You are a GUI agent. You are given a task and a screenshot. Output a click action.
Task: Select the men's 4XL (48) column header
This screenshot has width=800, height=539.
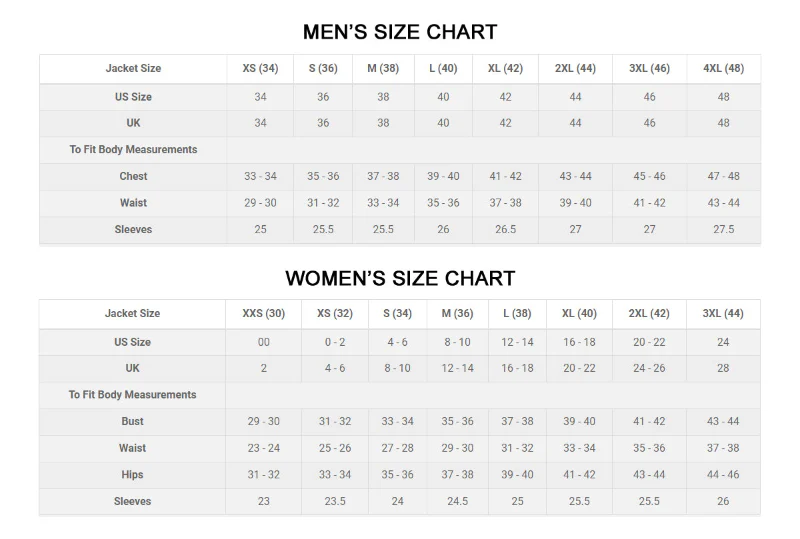click(x=723, y=69)
